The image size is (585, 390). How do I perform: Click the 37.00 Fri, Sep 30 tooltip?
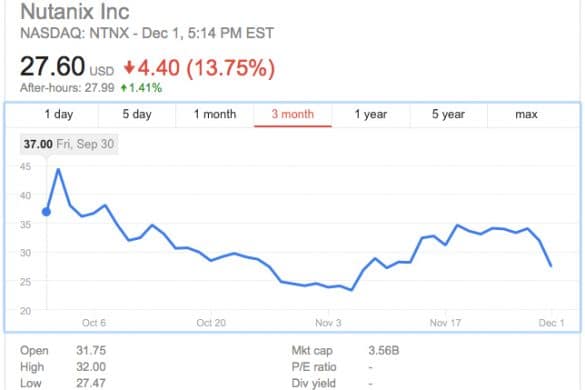pyautogui.click(x=69, y=144)
